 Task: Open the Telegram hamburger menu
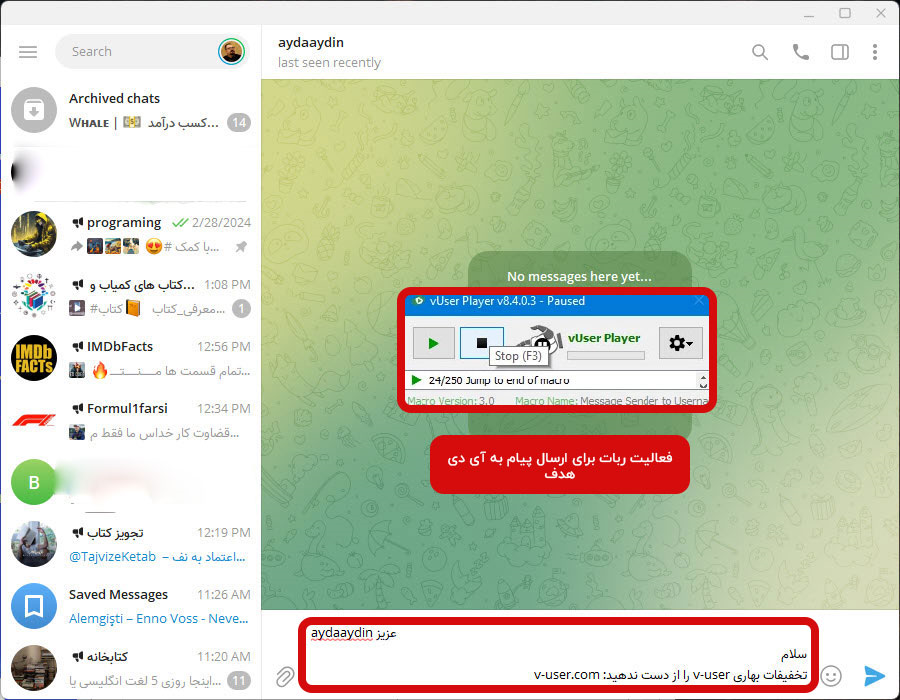pos(28,52)
